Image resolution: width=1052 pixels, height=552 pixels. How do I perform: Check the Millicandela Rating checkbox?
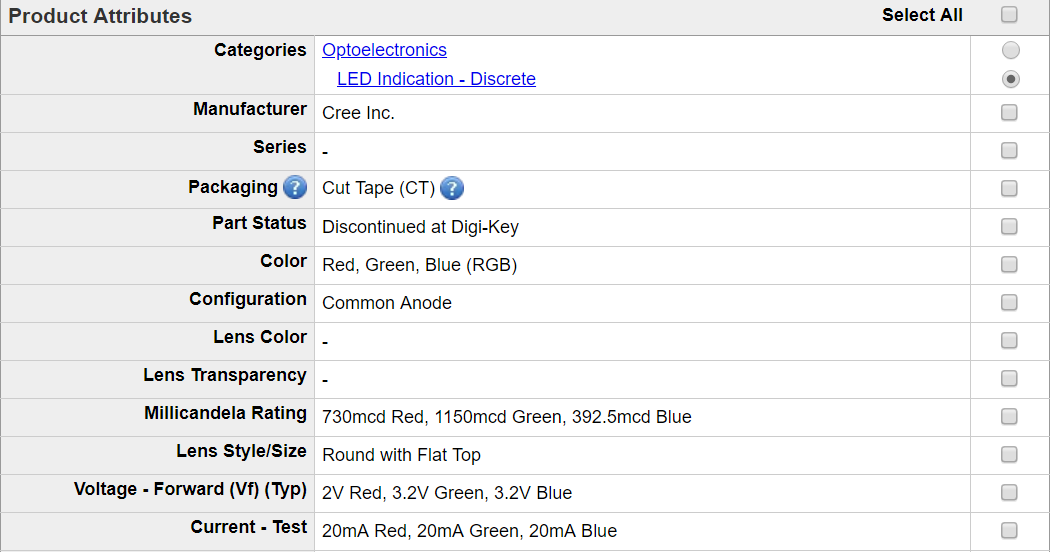tap(1009, 417)
